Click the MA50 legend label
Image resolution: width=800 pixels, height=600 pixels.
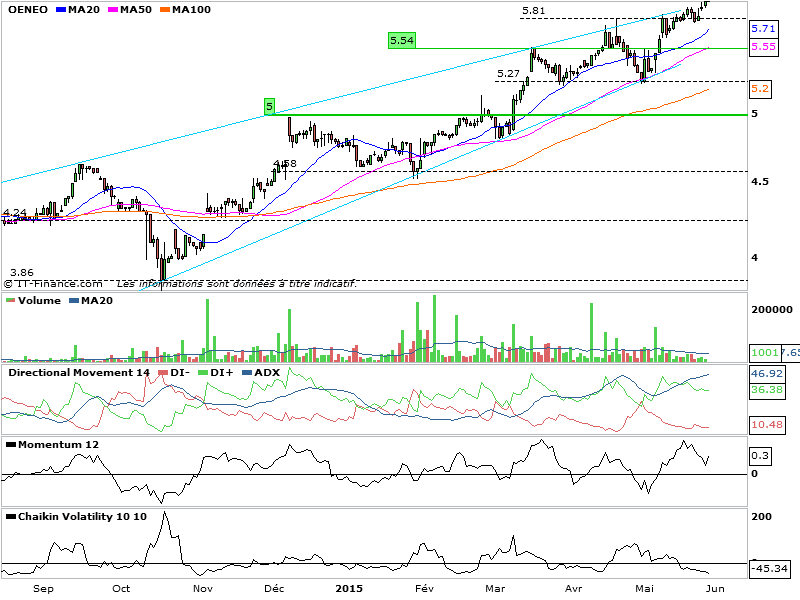[x=136, y=9]
